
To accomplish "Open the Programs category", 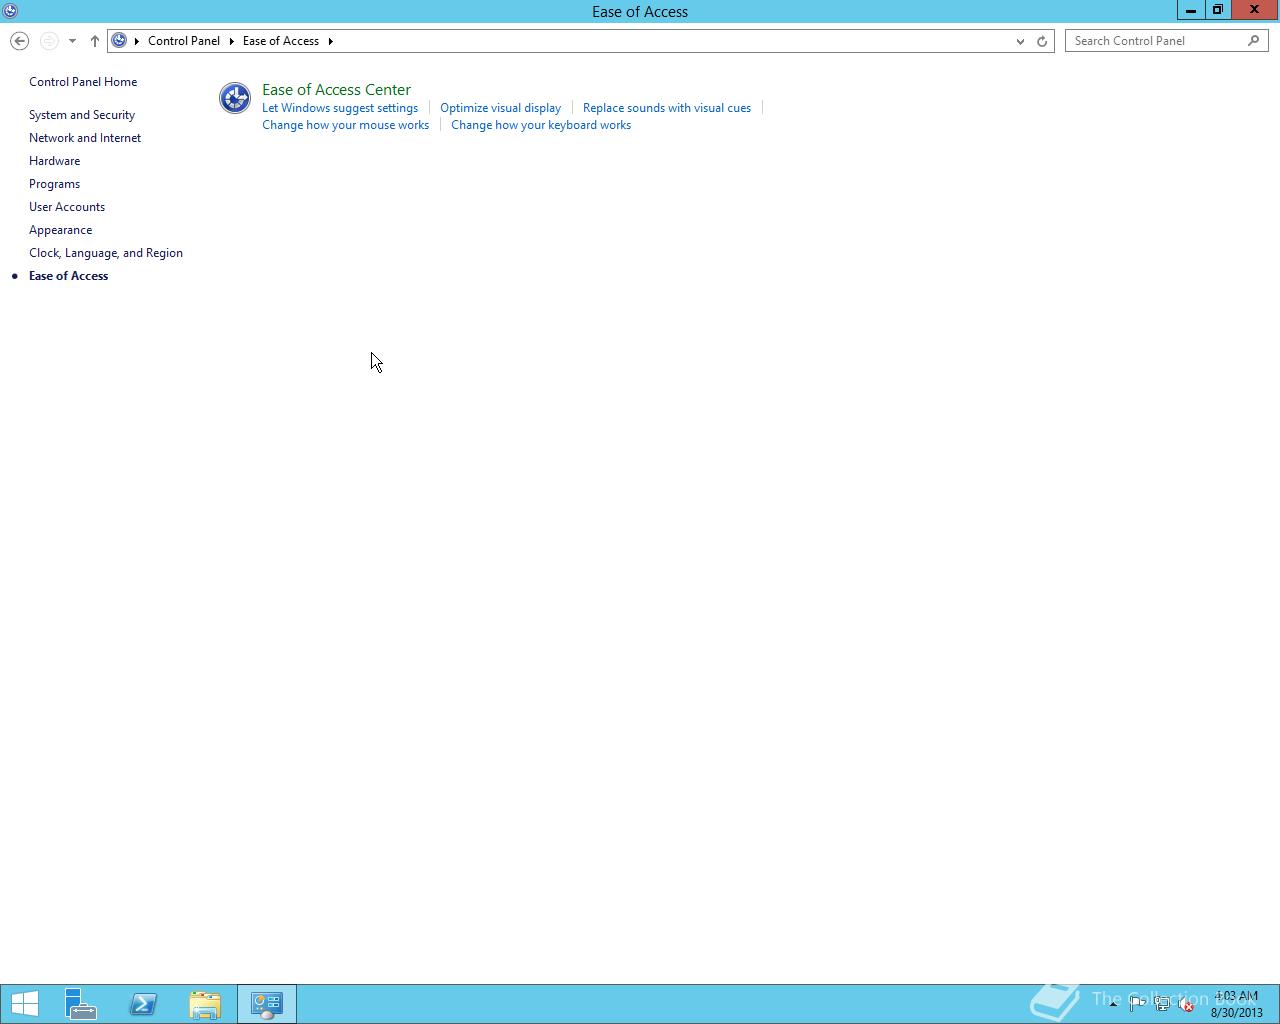I will pos(54,184).
